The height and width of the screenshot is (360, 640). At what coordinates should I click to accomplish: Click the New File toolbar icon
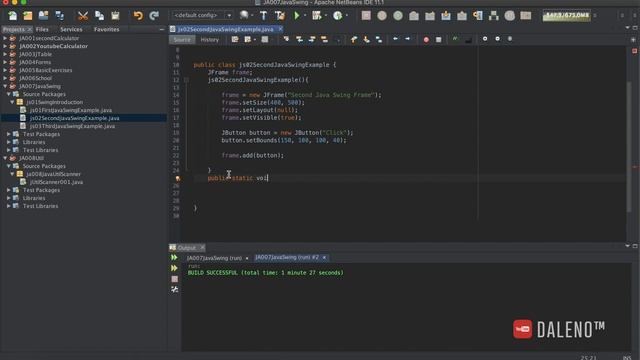pos(12,16)
